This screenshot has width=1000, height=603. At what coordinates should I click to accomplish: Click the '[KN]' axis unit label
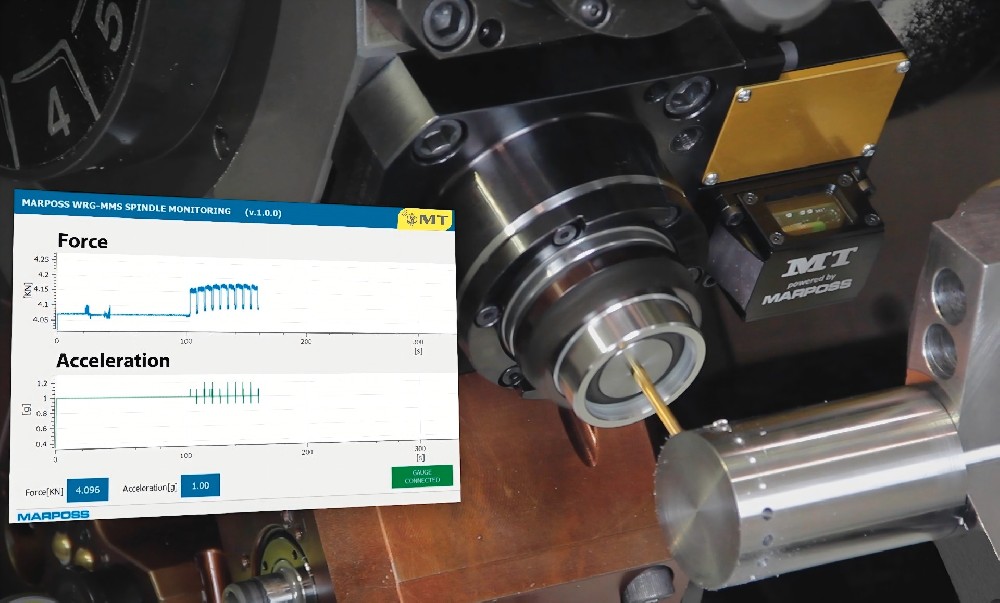[x=27, y=290]
